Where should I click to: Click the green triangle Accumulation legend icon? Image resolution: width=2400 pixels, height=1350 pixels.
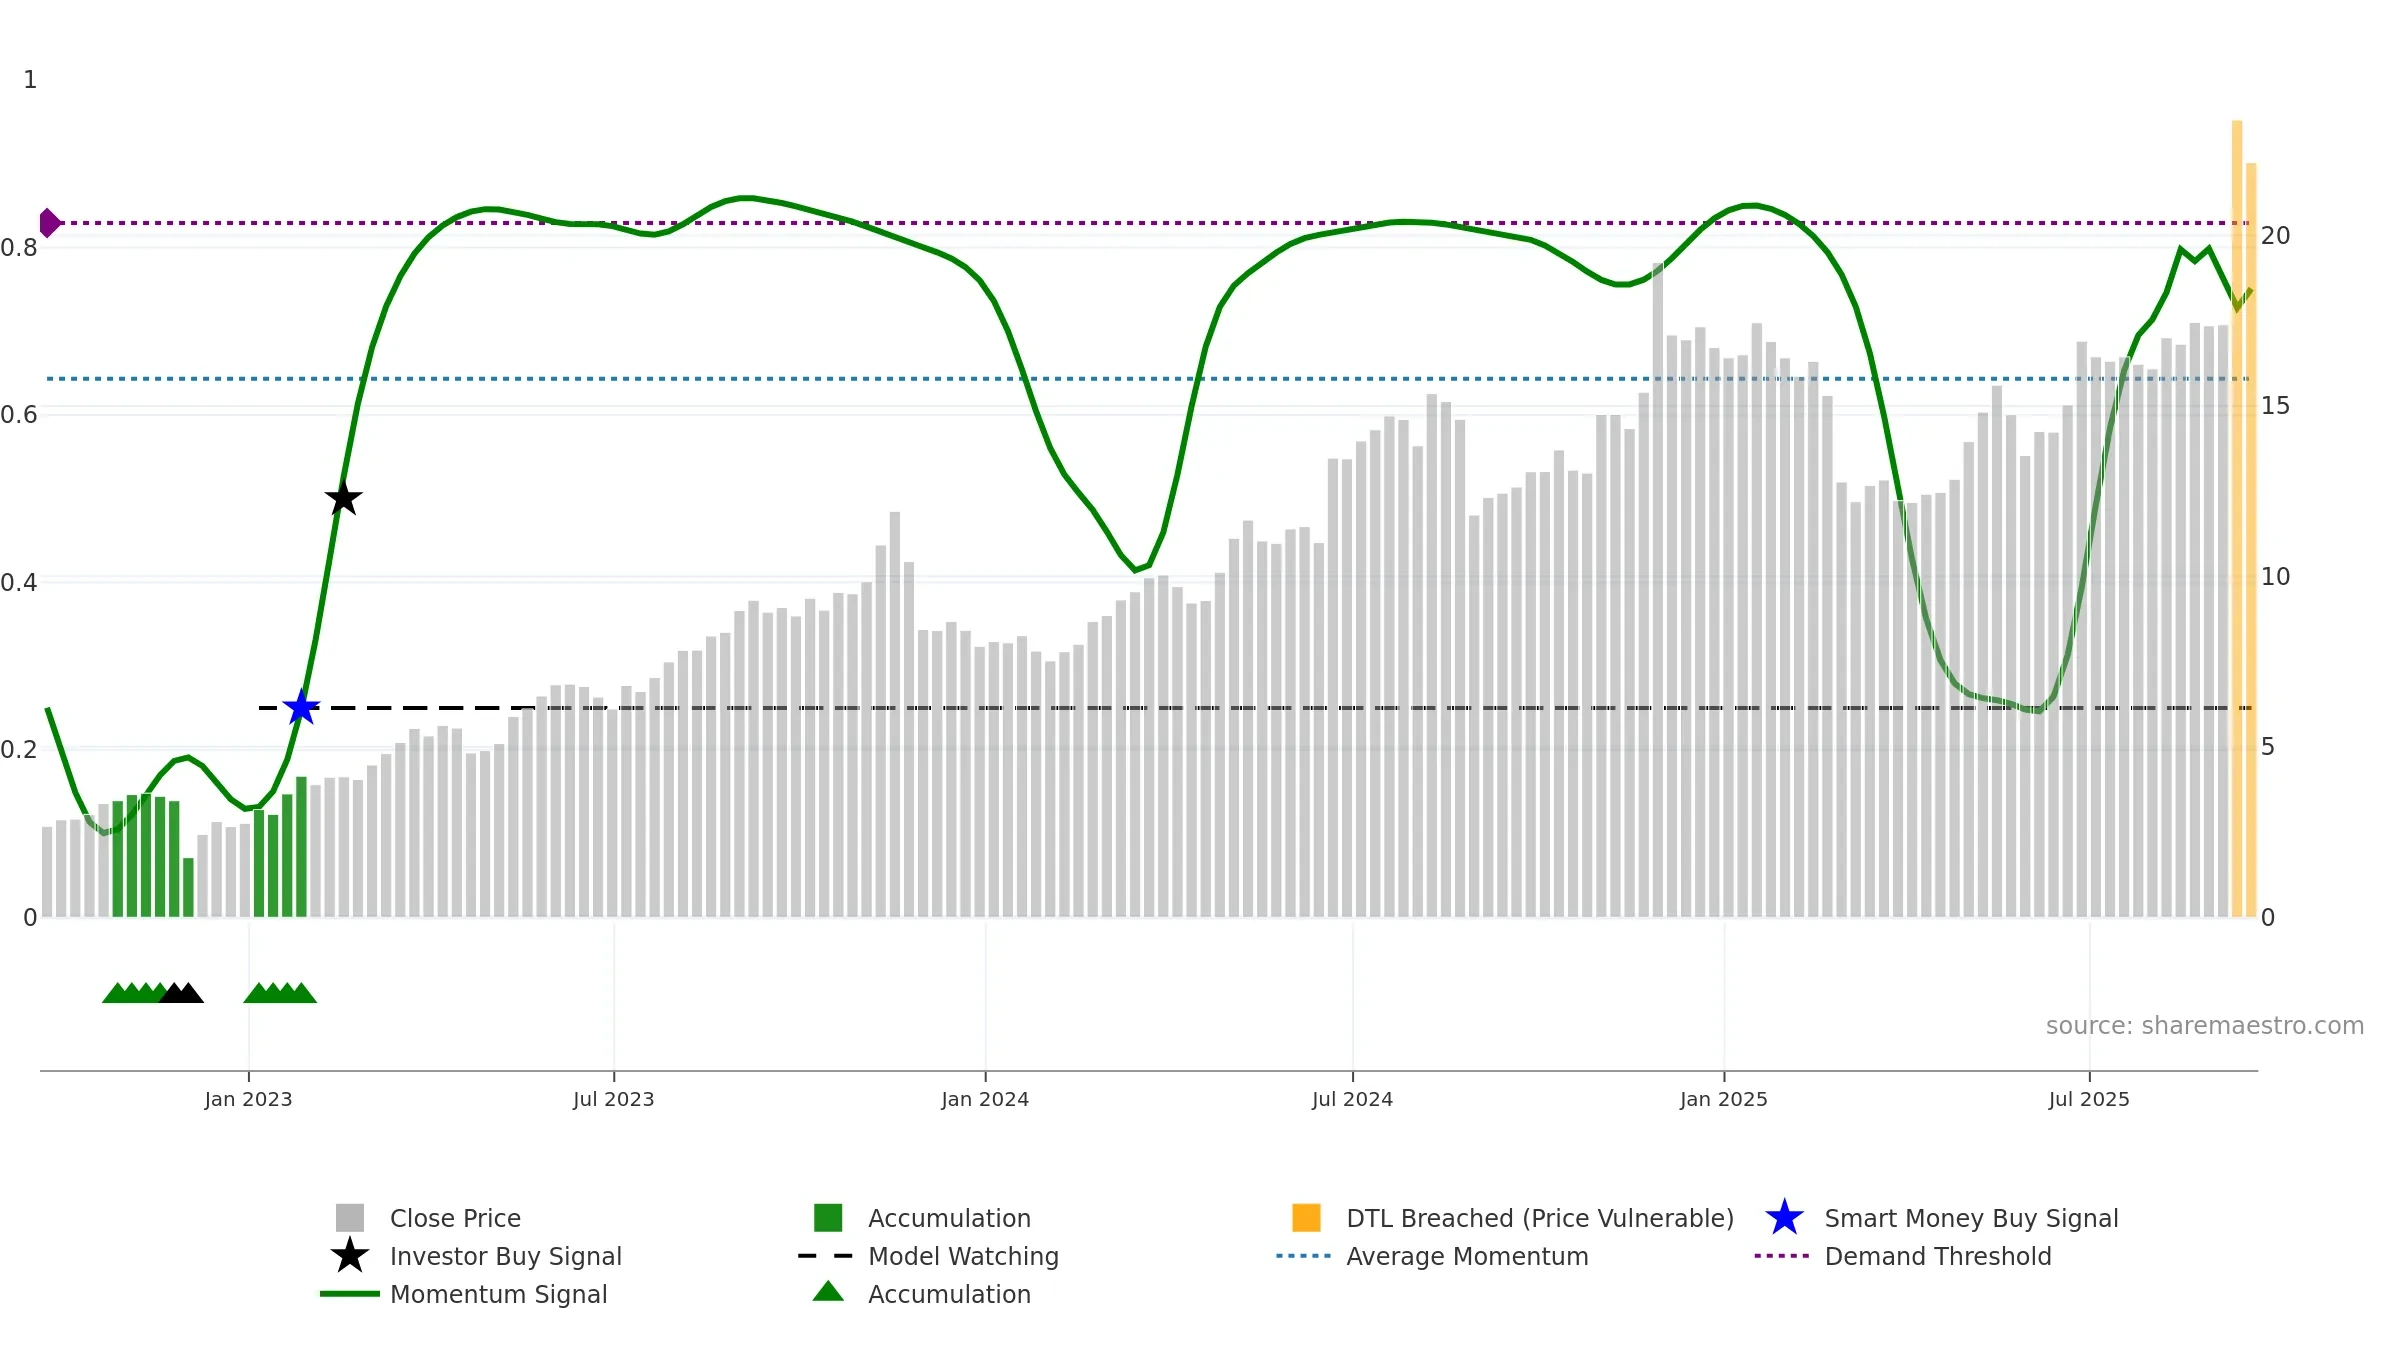[828, 1292]
